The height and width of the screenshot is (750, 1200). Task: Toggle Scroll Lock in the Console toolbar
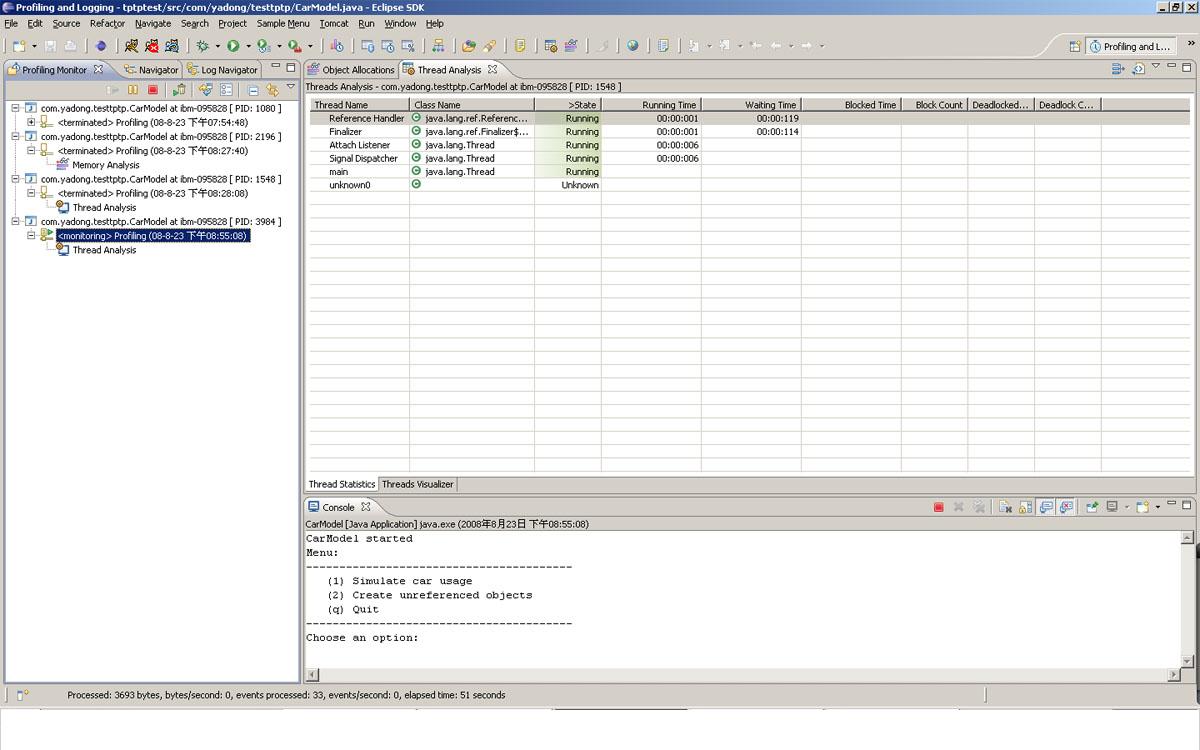pyautogui.click(x=1025, y=507)
